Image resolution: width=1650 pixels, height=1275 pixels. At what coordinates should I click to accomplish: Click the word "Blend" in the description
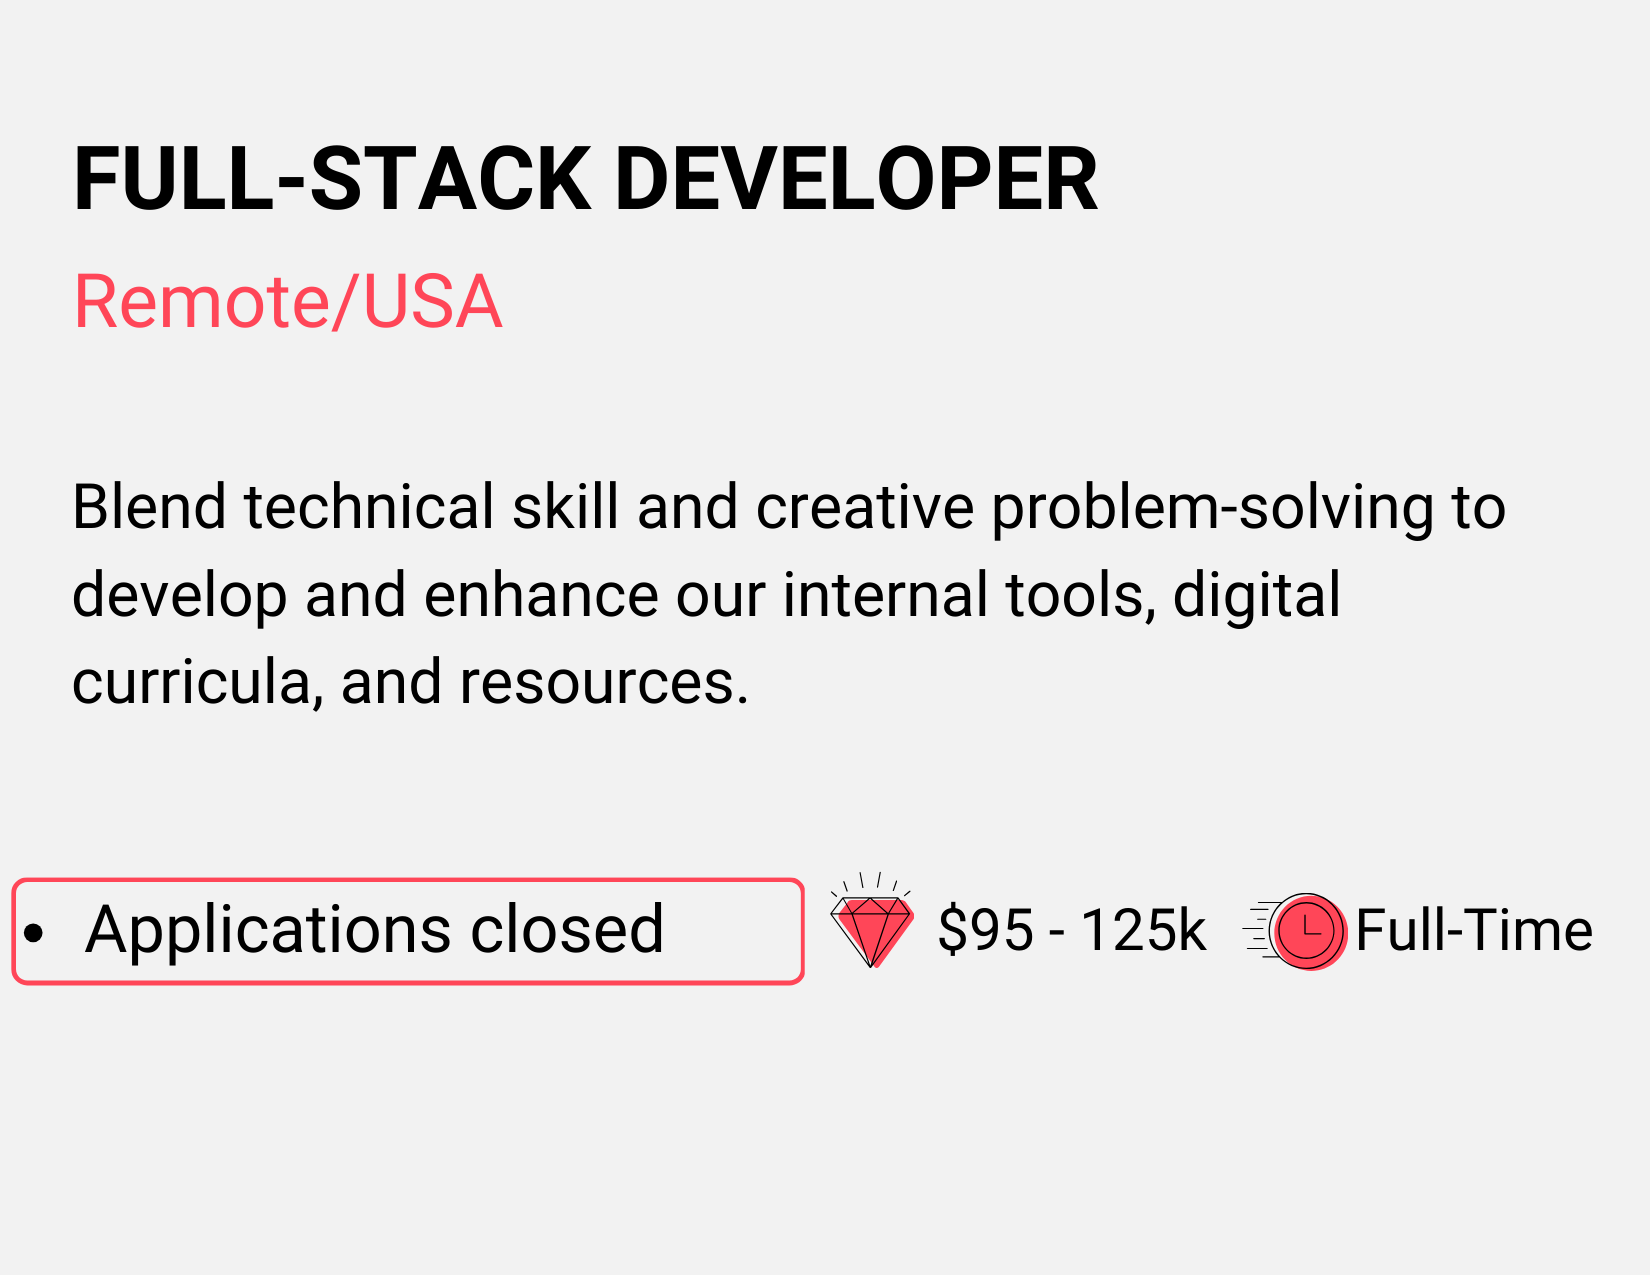149,507
